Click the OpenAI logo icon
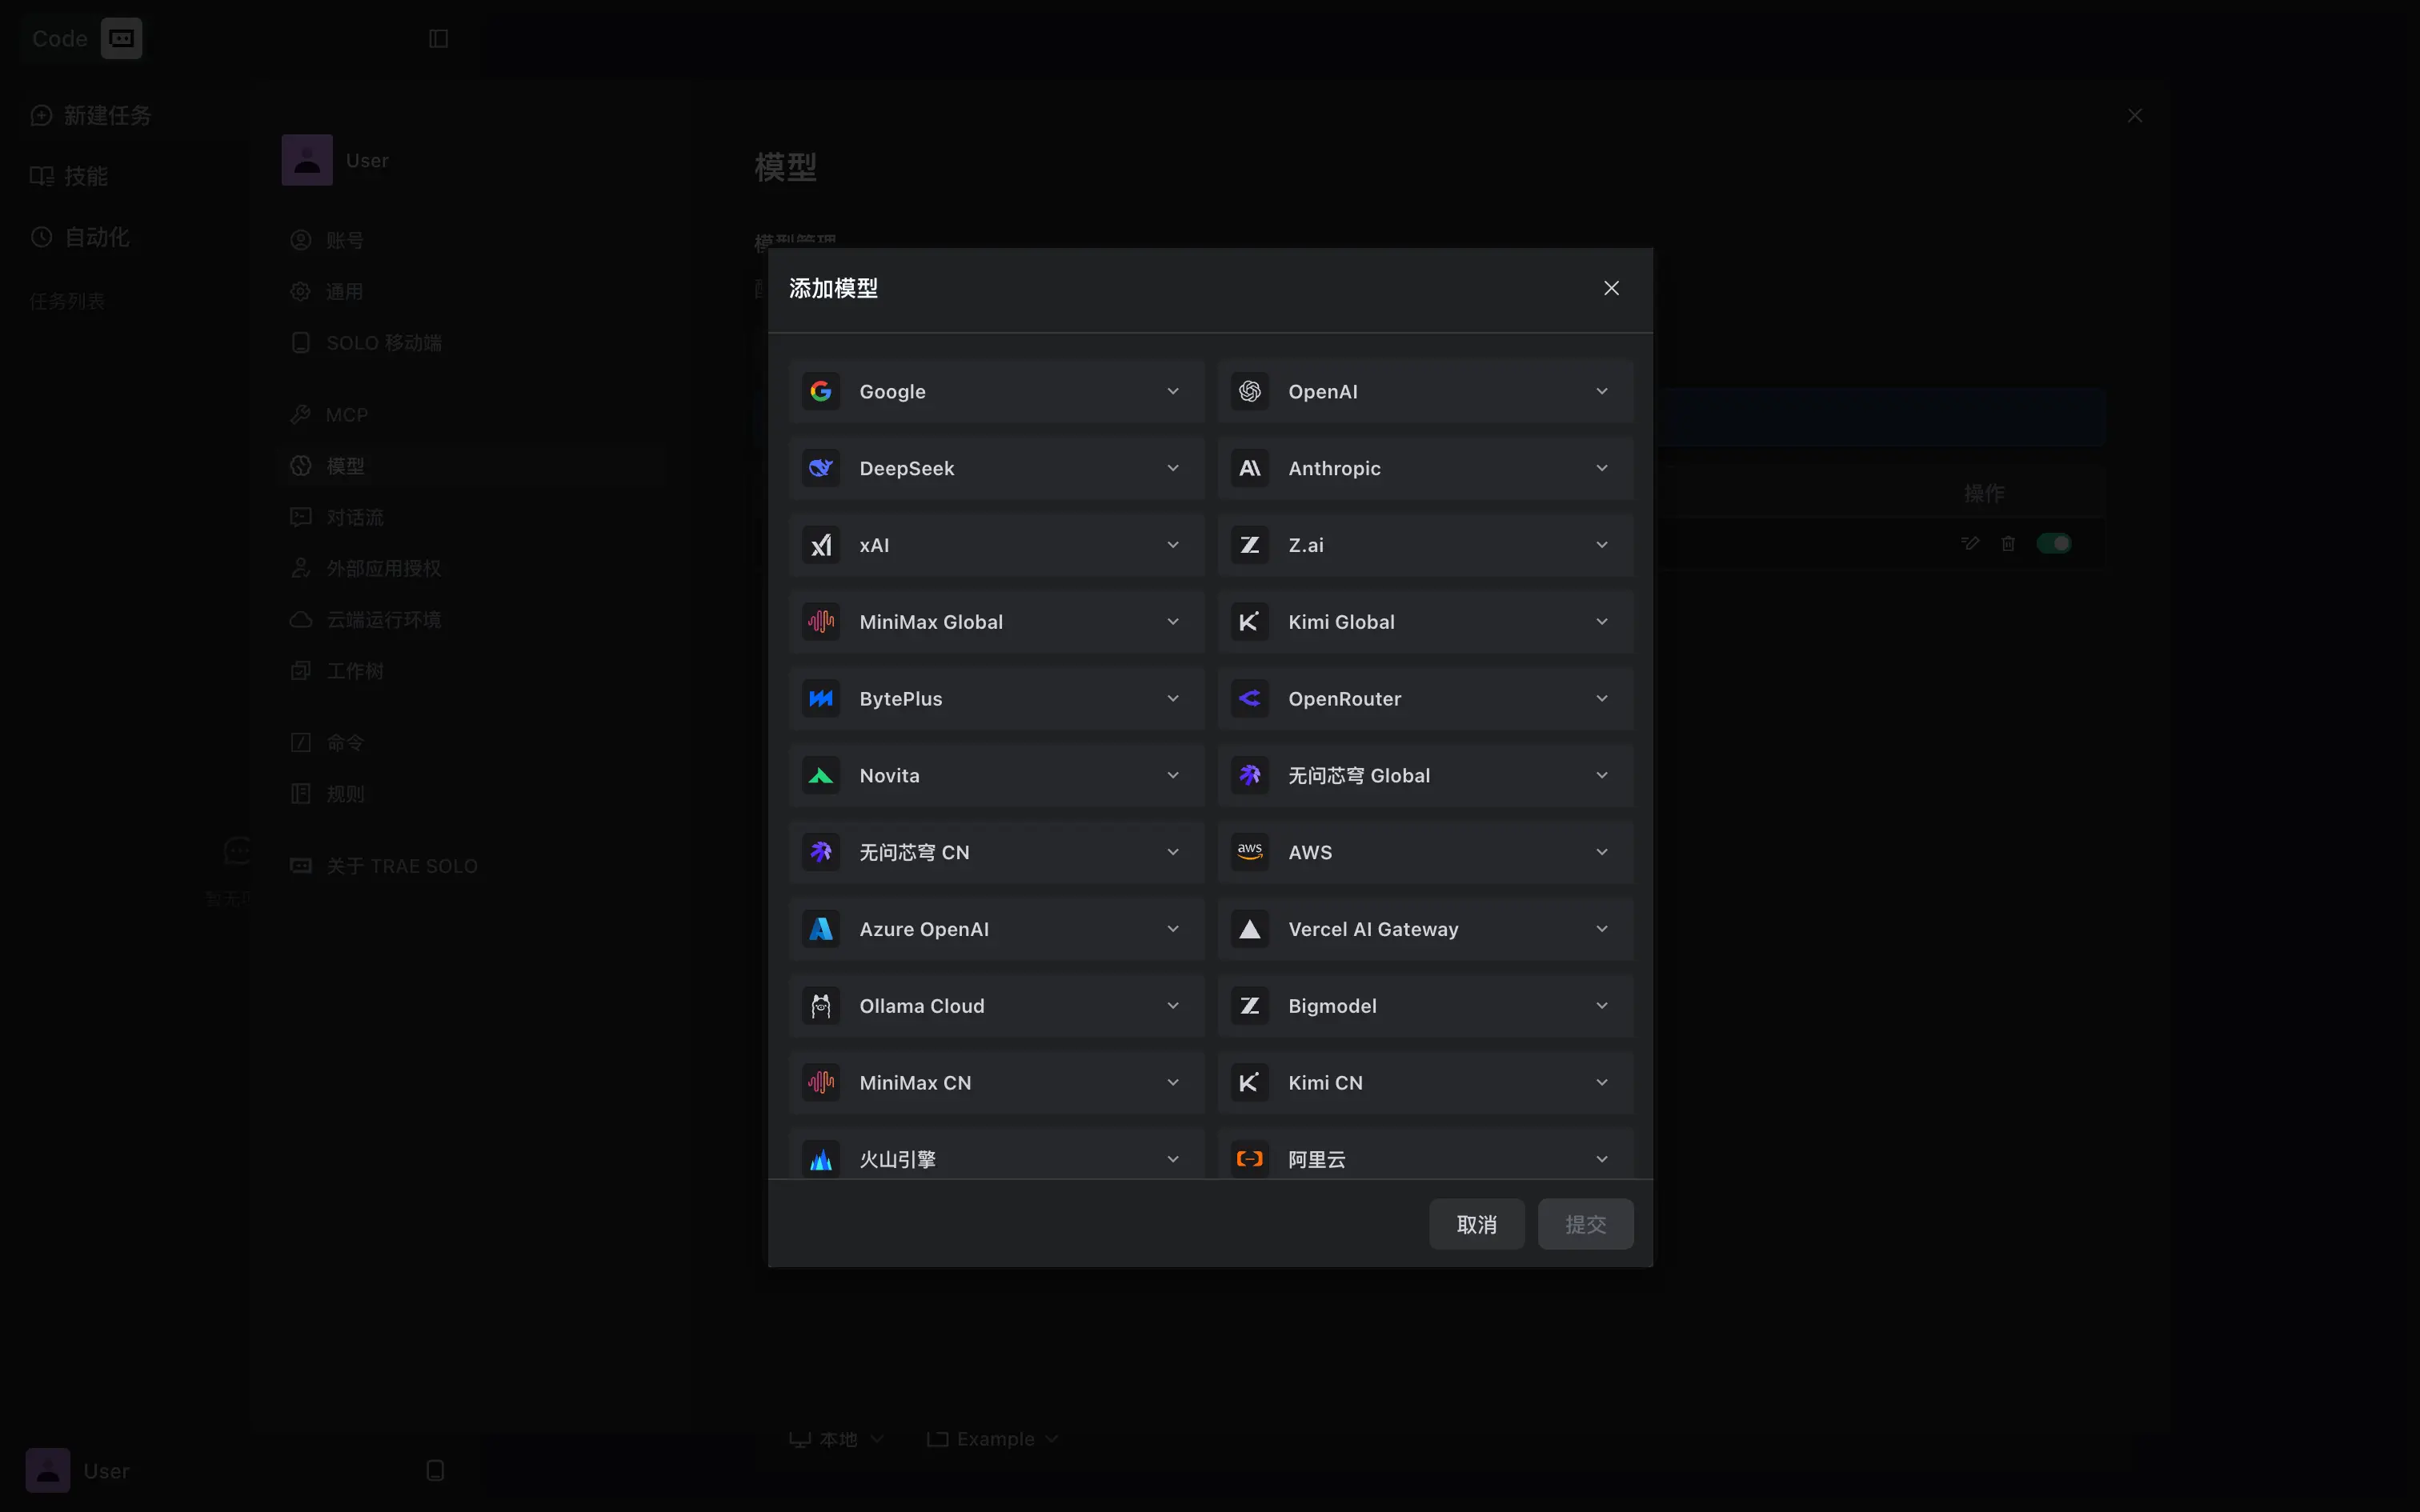Image resolution: width=2420 pixels, height=1512 pixels. 1250,391
